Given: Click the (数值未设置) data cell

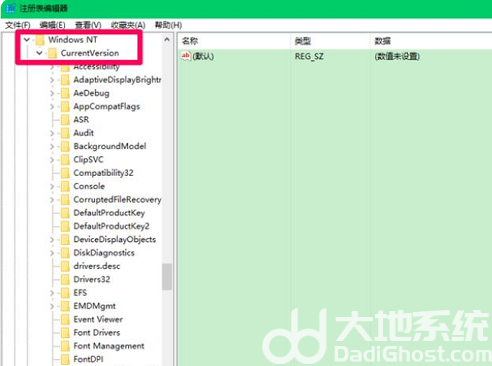Looking at the screenshot, I should click(x=397, y=56).
